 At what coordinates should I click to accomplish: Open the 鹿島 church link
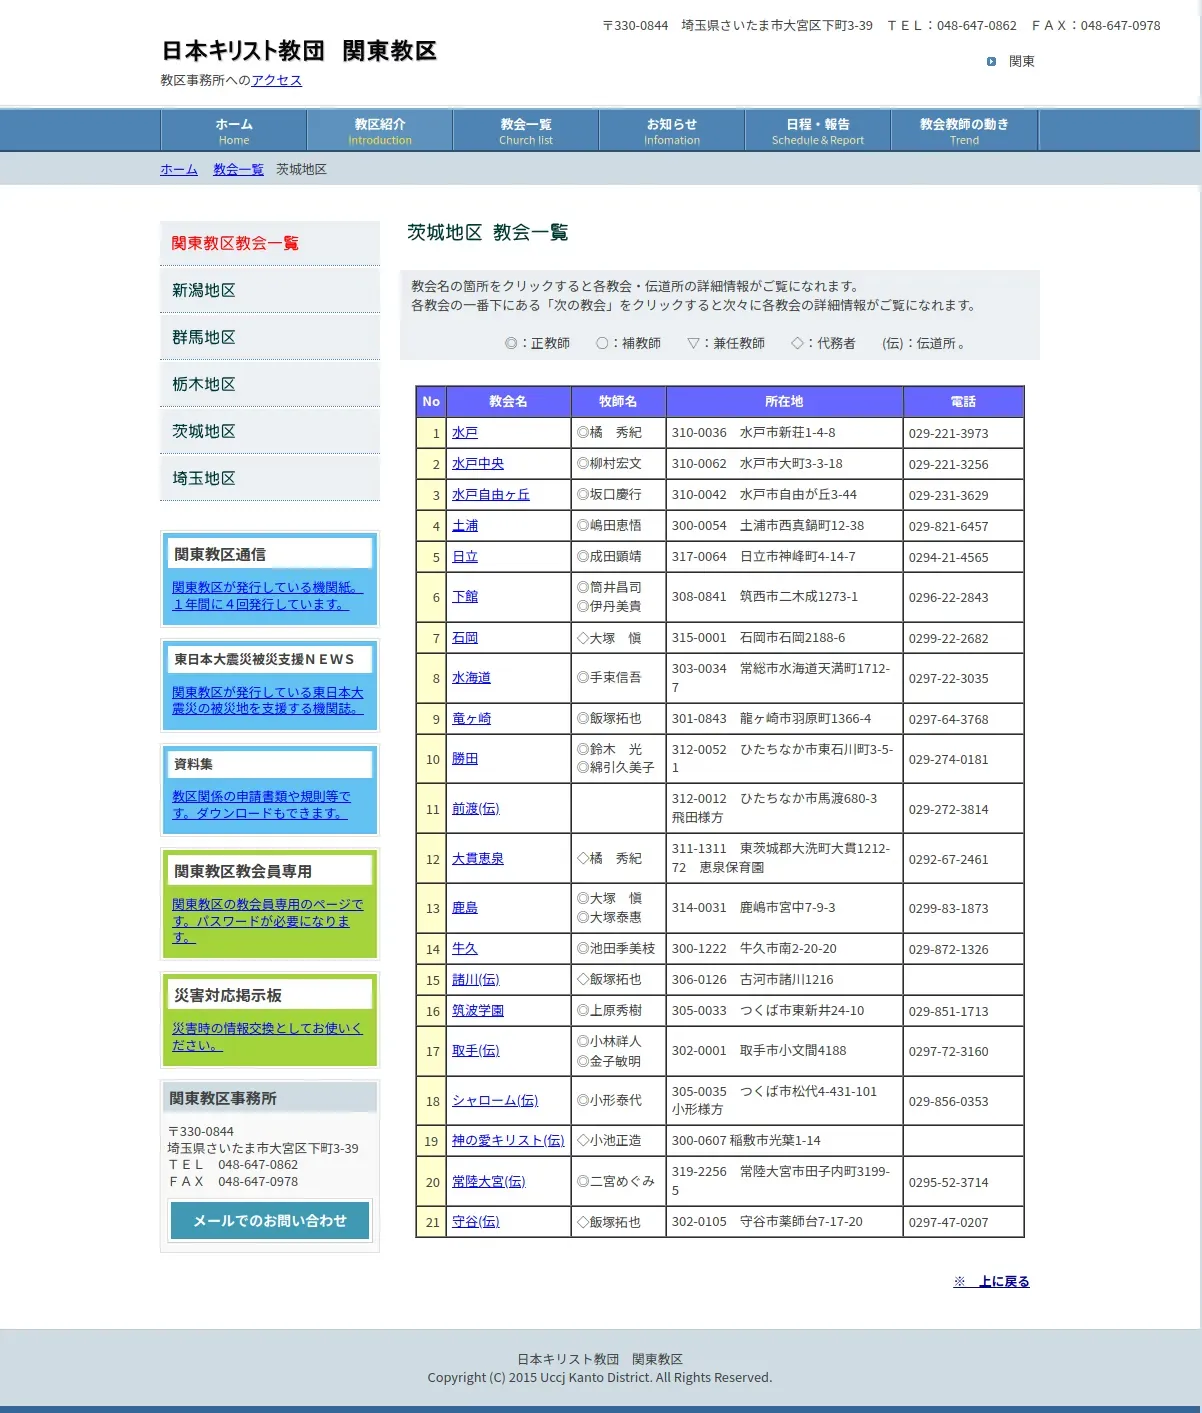(465, 908)
